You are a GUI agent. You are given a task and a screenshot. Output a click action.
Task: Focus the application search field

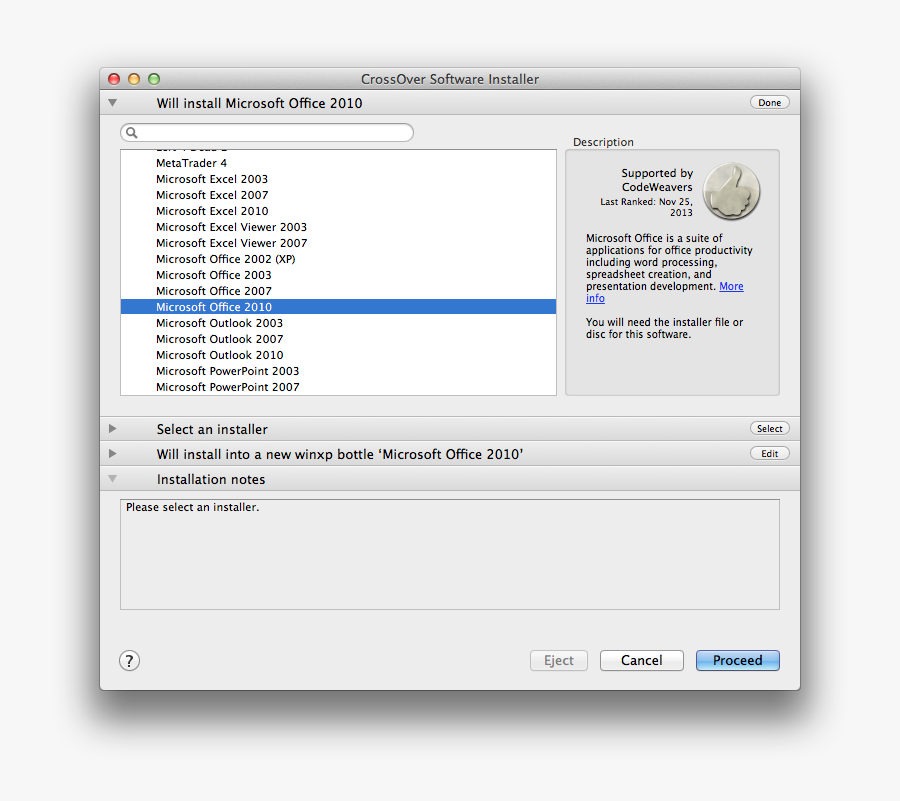(267, 133)
